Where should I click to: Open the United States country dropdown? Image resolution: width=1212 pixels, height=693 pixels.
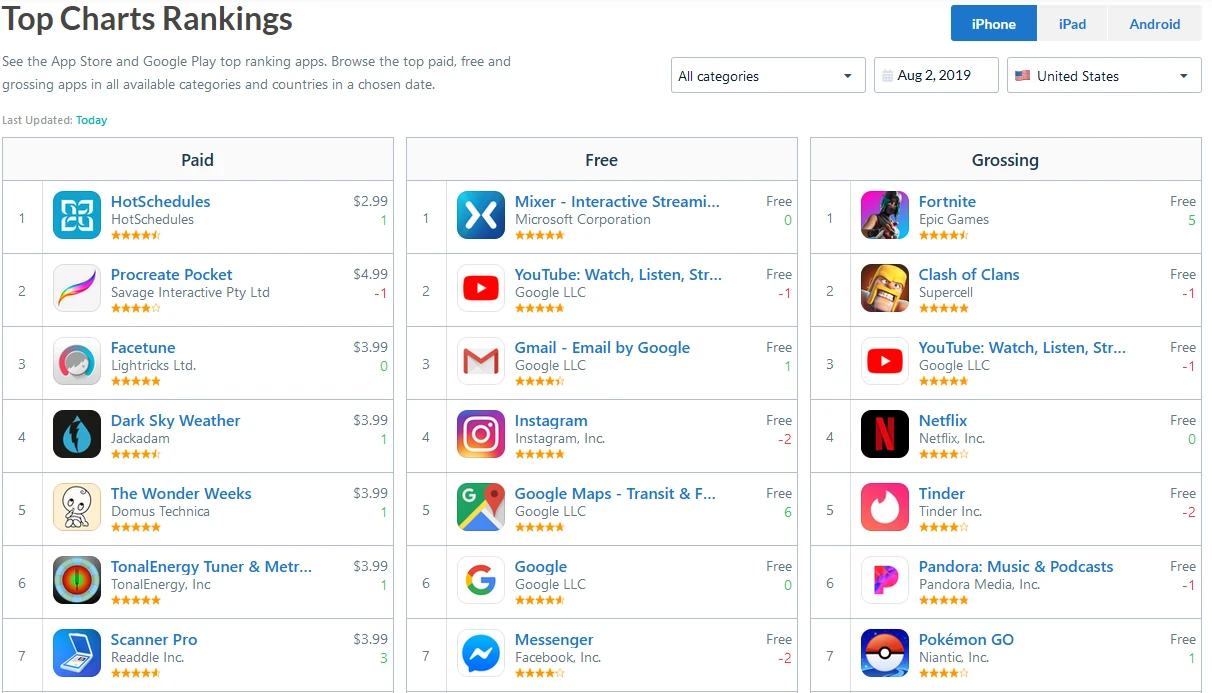coord(1104,76)
